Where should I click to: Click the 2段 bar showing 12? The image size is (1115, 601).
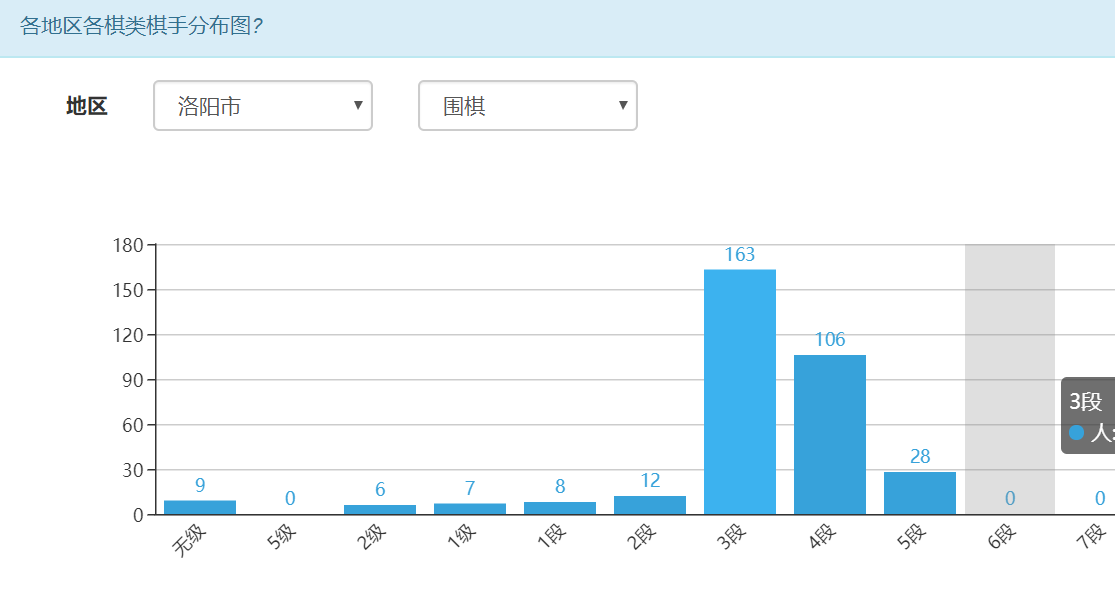click(x=649, y=505)
